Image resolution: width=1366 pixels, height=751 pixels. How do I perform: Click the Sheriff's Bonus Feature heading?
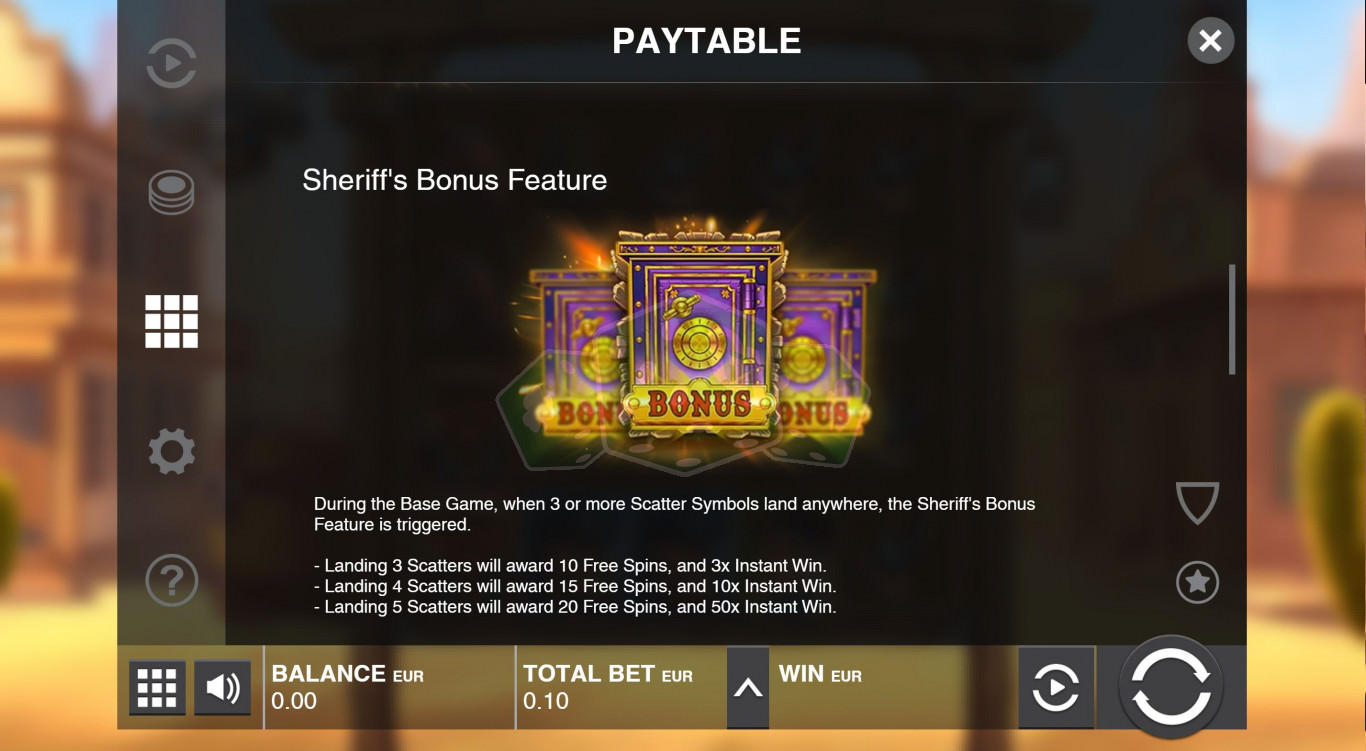[455, 180]
